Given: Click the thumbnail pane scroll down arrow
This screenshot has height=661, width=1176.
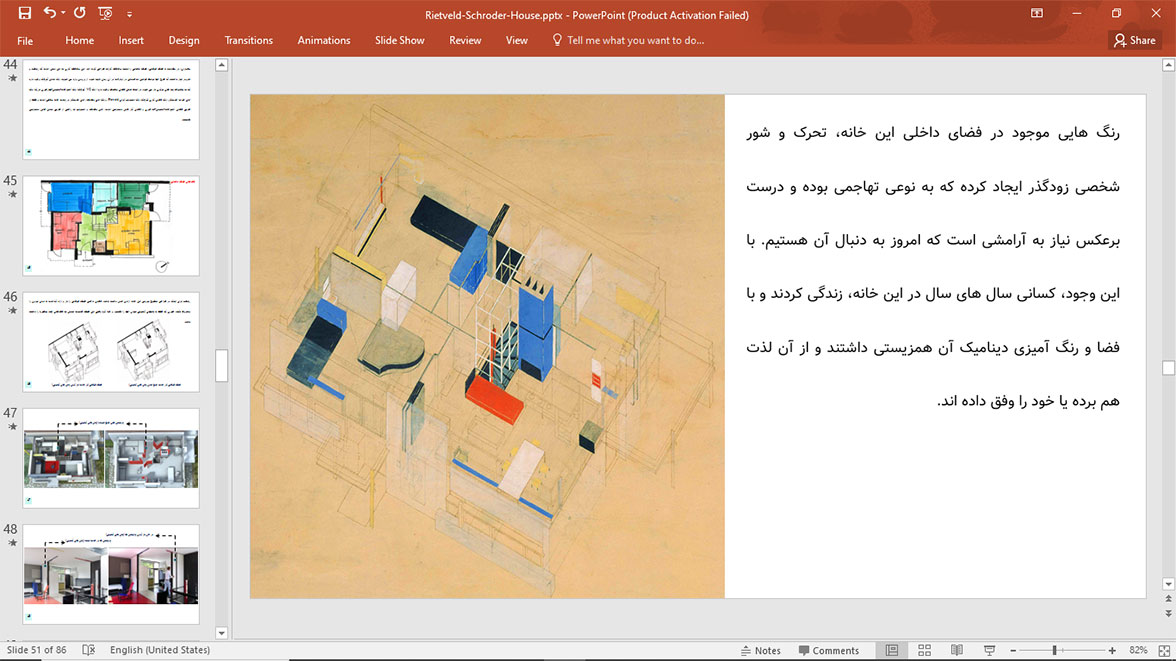Looking at the screenshot, I should click(221, 633).
